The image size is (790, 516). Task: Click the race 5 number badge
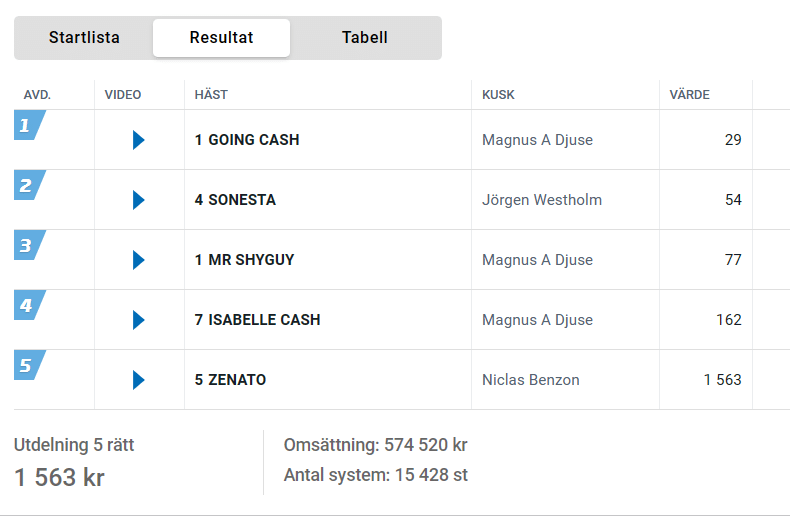pyautogui.click(x=28, y=366)
